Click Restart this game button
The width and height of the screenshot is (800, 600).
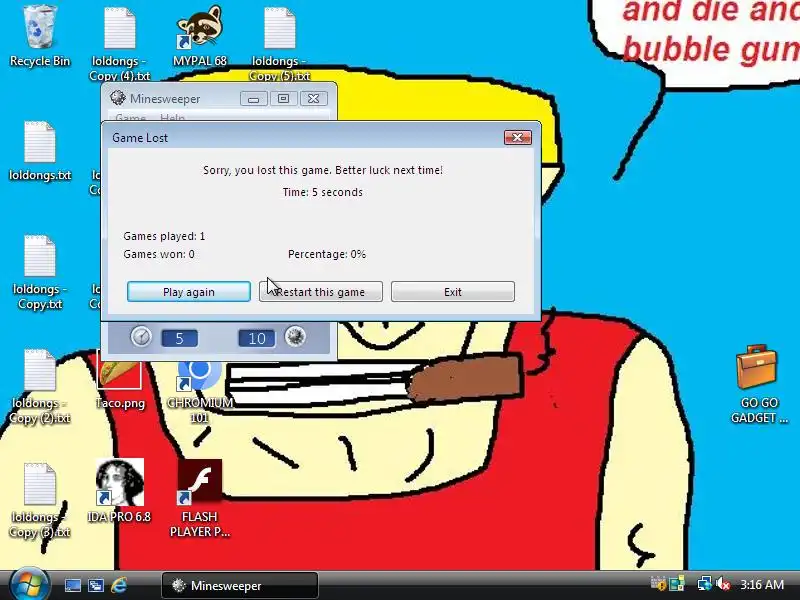(x=320, y=292)
